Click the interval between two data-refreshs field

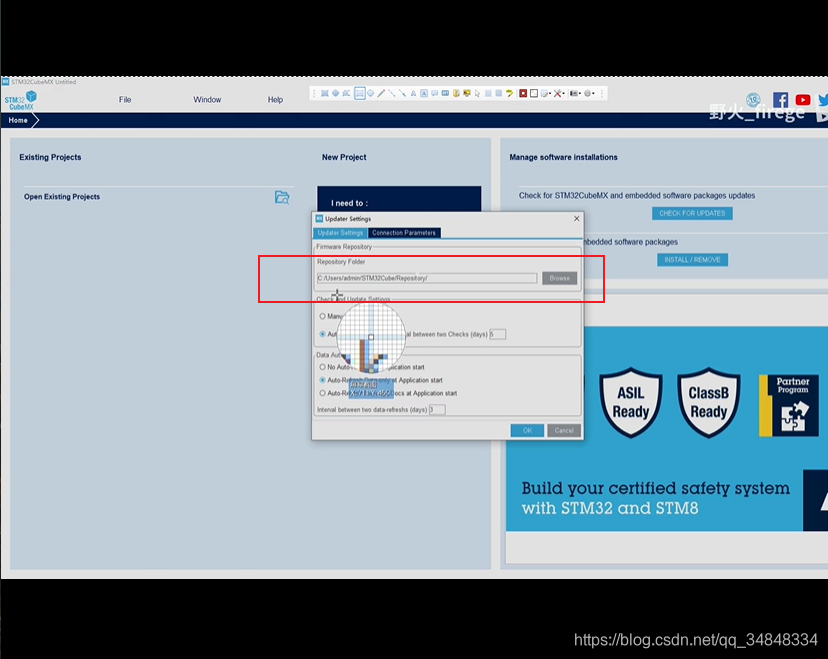(437, 410)
